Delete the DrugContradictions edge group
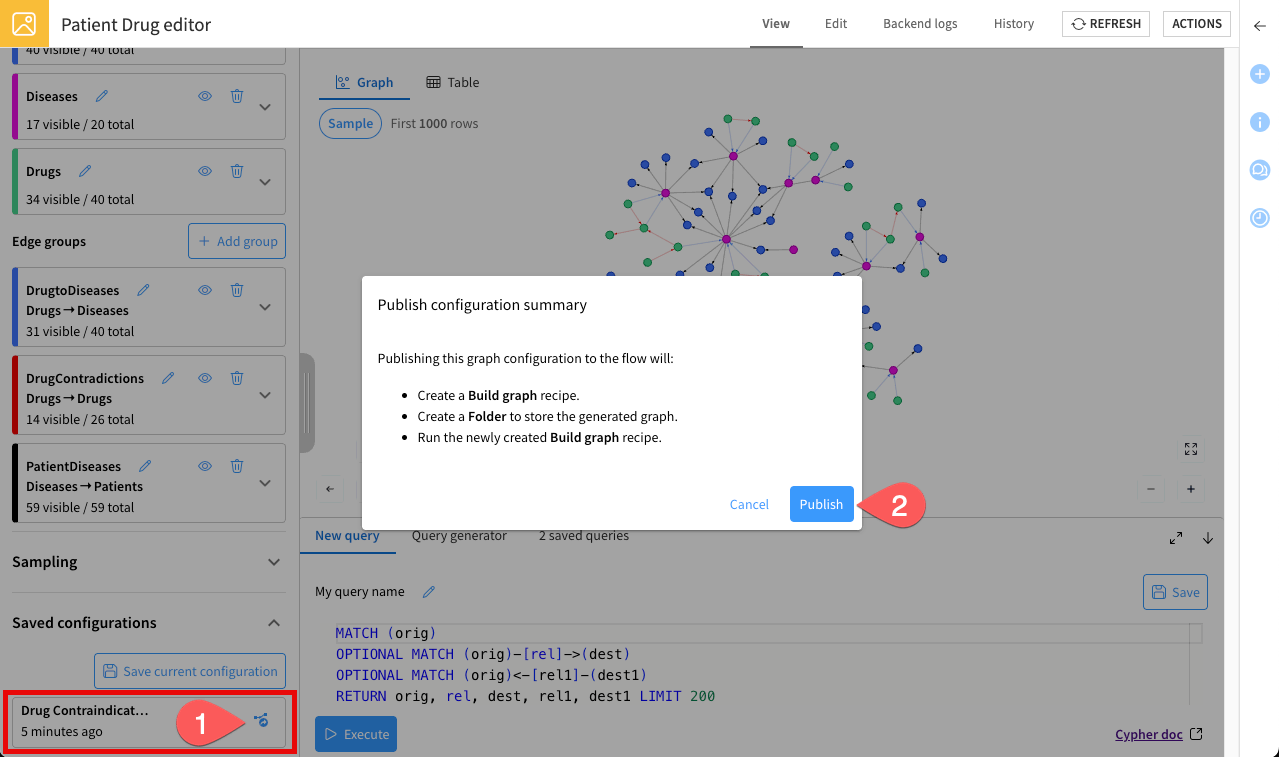This screenshot has height=757, width=1279. [237, 378]
